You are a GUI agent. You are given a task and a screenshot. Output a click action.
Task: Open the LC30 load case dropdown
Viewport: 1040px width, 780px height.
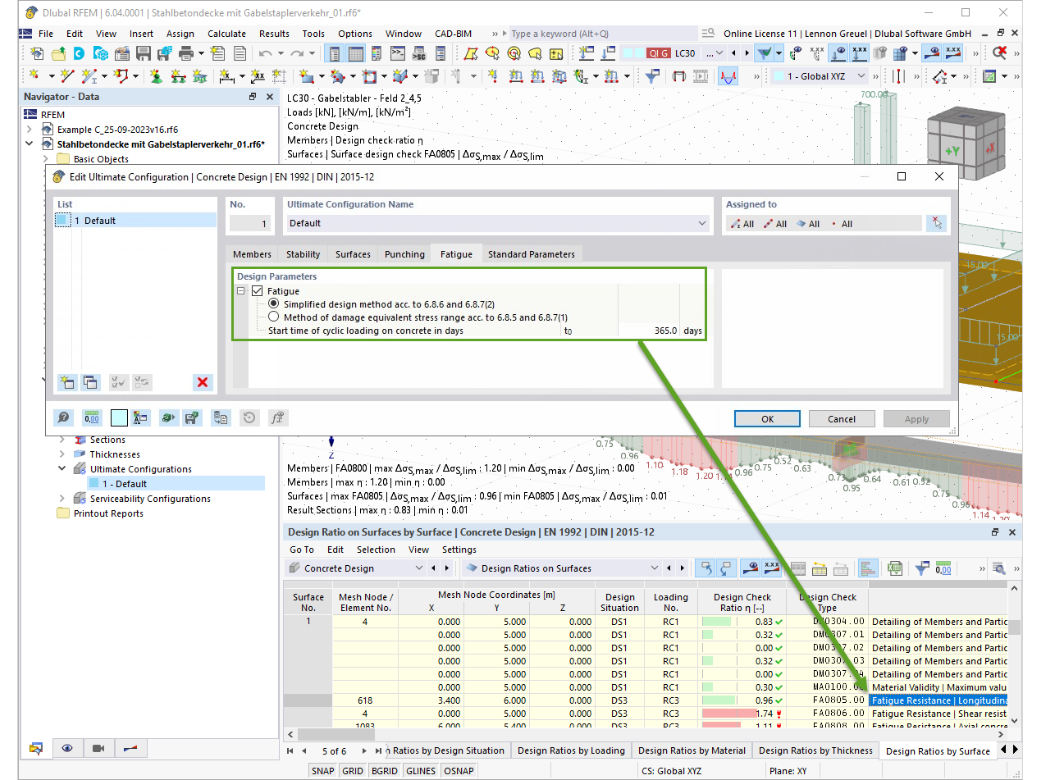(719, 53)
